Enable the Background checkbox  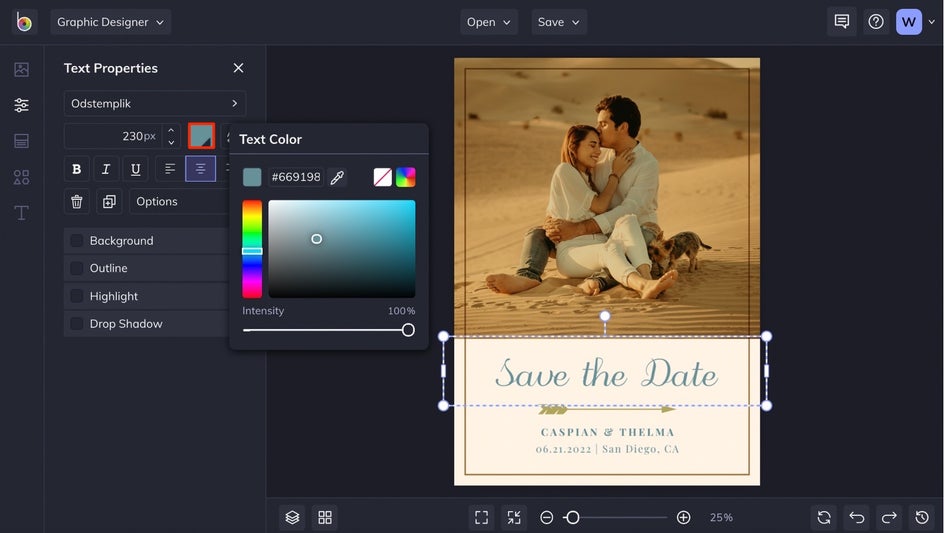76,241
